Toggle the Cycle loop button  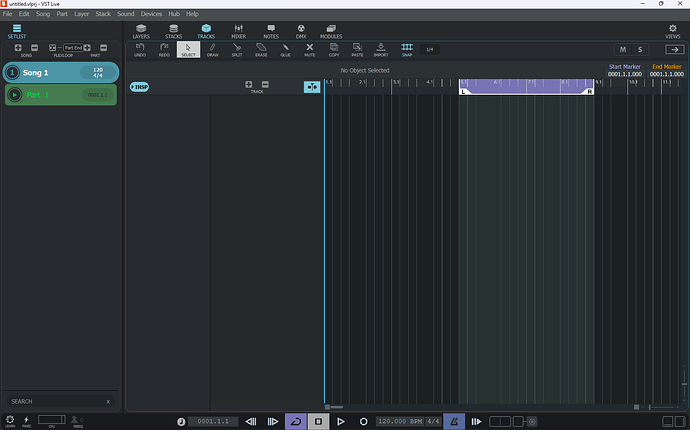point(296,422)
